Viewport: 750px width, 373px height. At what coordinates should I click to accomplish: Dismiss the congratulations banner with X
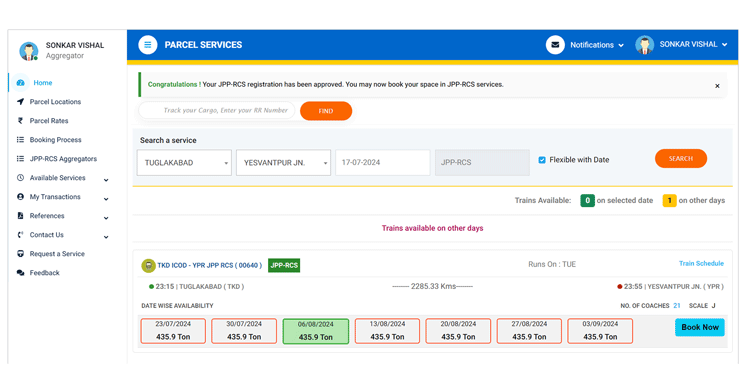point(717,86)
